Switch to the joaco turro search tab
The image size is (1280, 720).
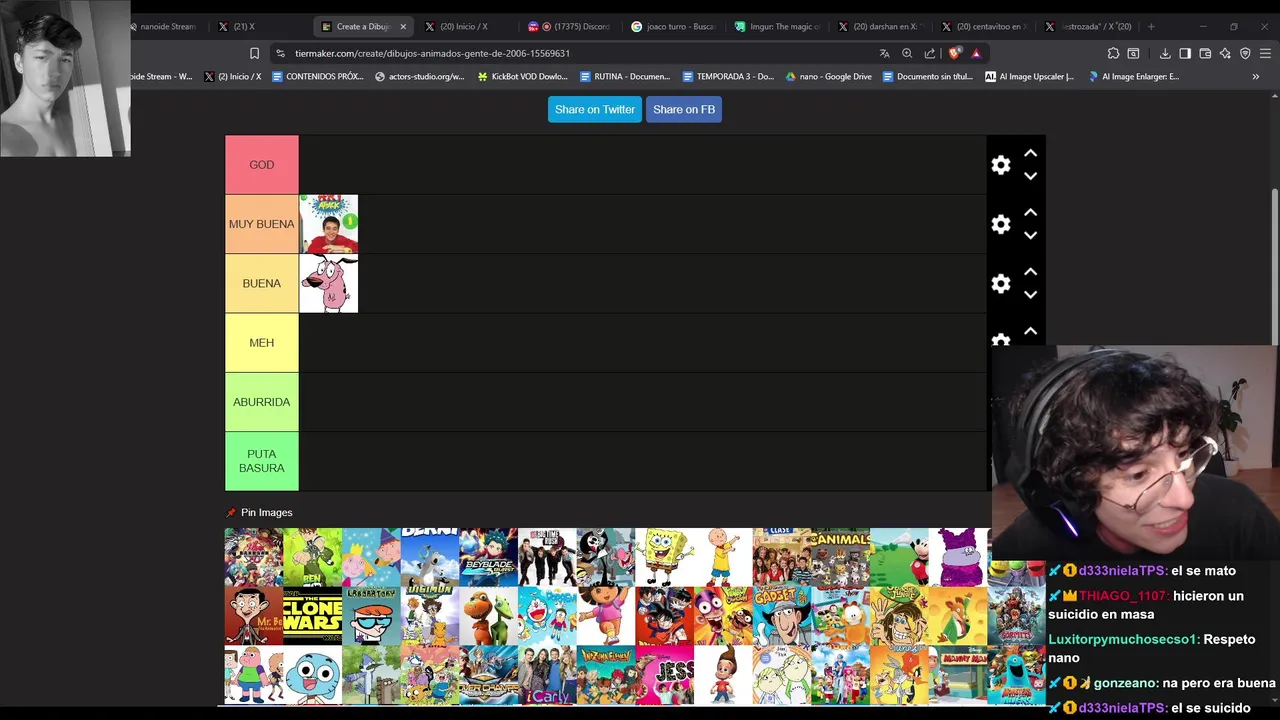672,26
